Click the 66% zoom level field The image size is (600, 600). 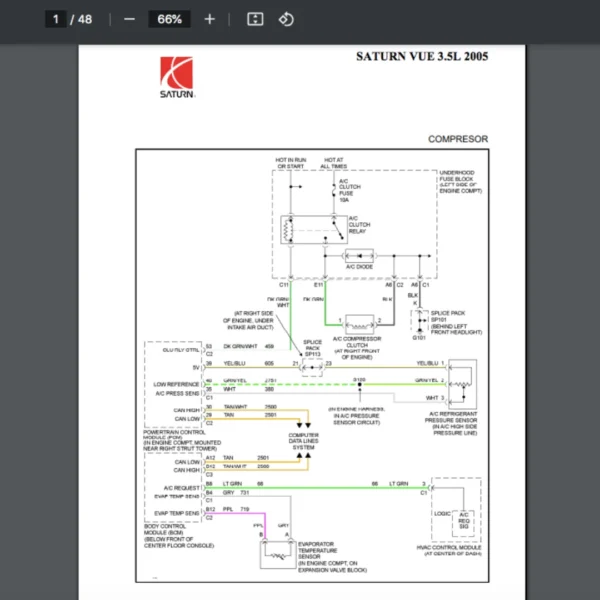pyautogui.click(x=169, y=19)
